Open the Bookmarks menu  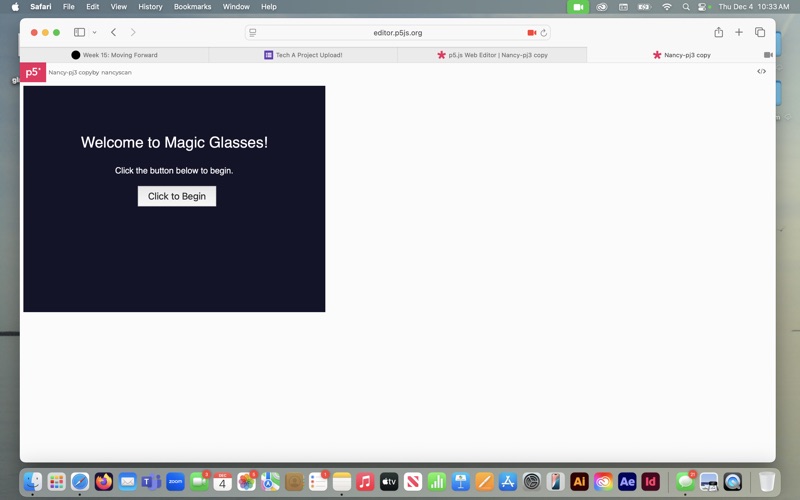[192, 7]
